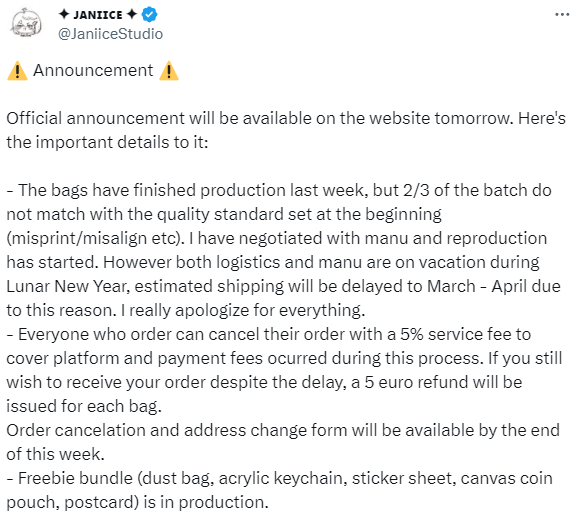Click the words 'Lunar New Year'
This screenshot has height=517, width=579.
(66, 286)
